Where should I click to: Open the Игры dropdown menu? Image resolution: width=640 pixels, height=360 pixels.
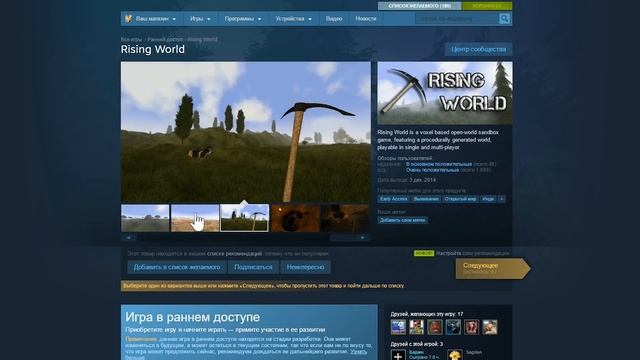click(200, 19)
